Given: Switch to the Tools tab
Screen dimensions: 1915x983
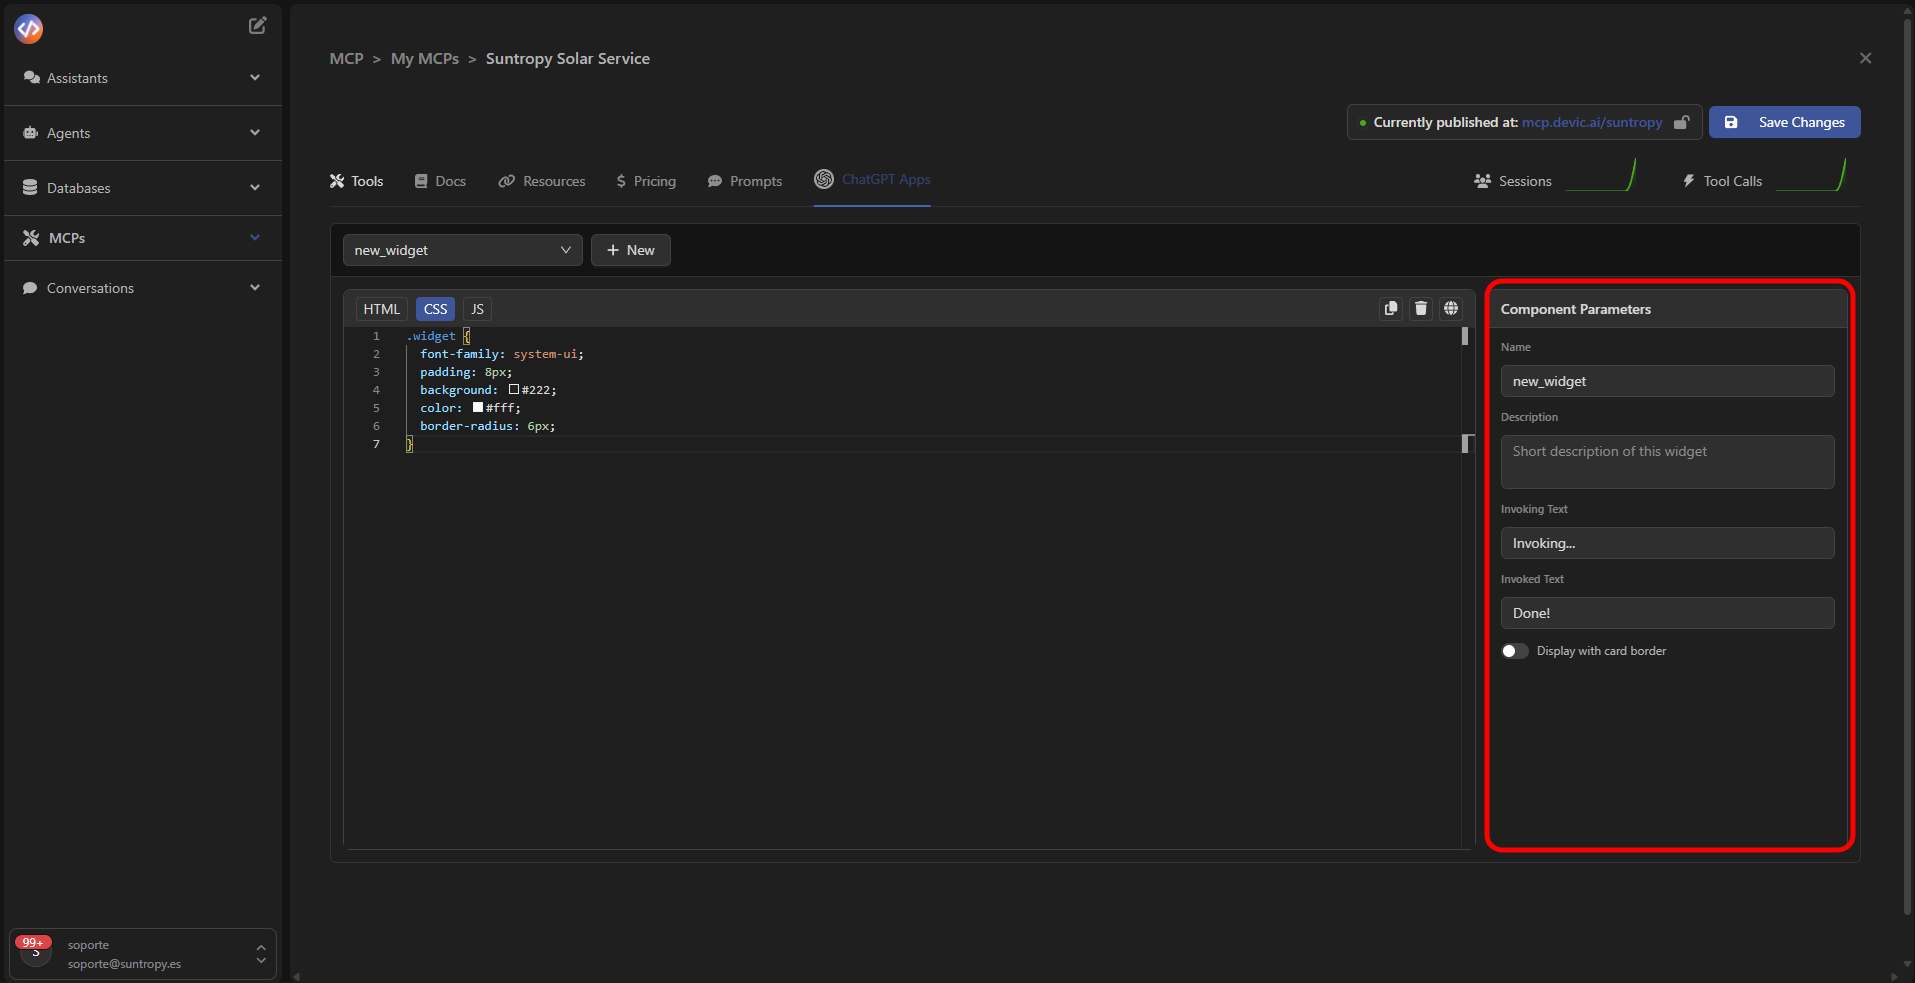Looking at the screenshot, I should 357,181.
